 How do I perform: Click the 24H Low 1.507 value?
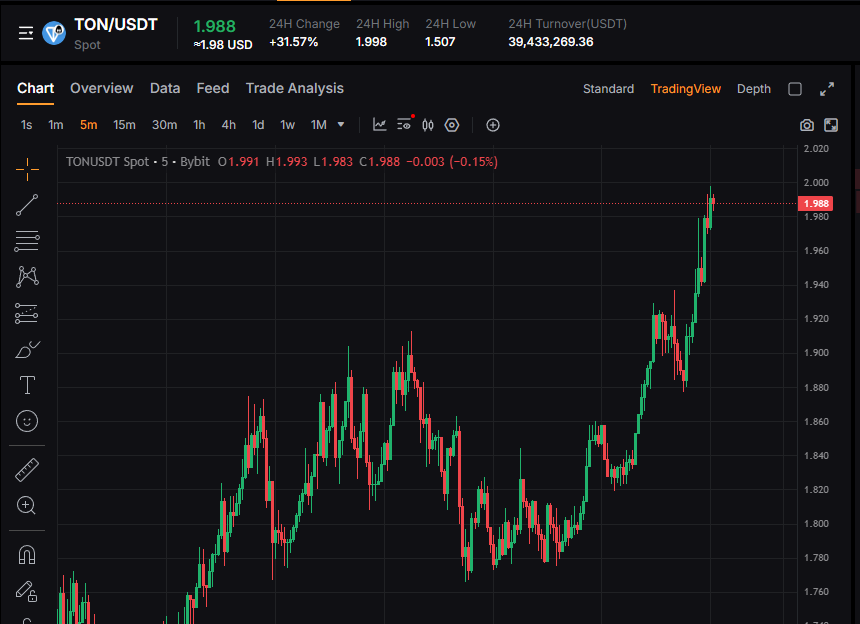[440, 42]
